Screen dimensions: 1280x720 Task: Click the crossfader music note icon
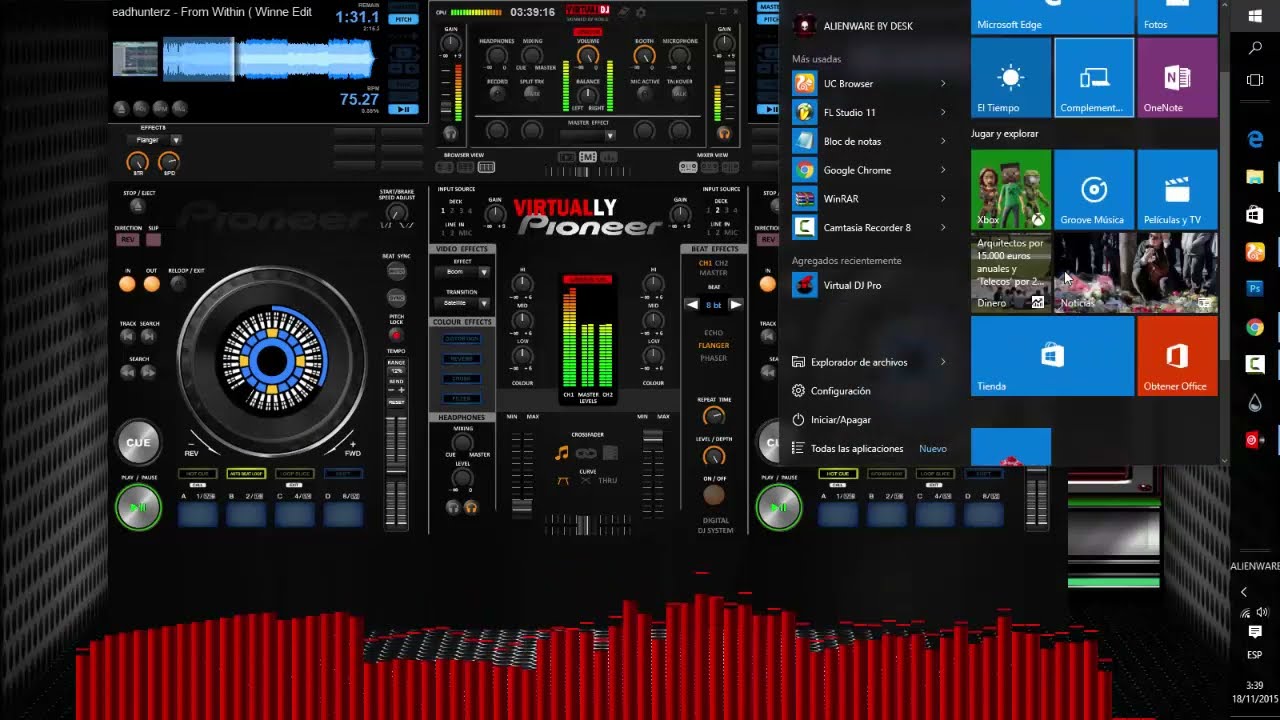[x=562, y=453]
